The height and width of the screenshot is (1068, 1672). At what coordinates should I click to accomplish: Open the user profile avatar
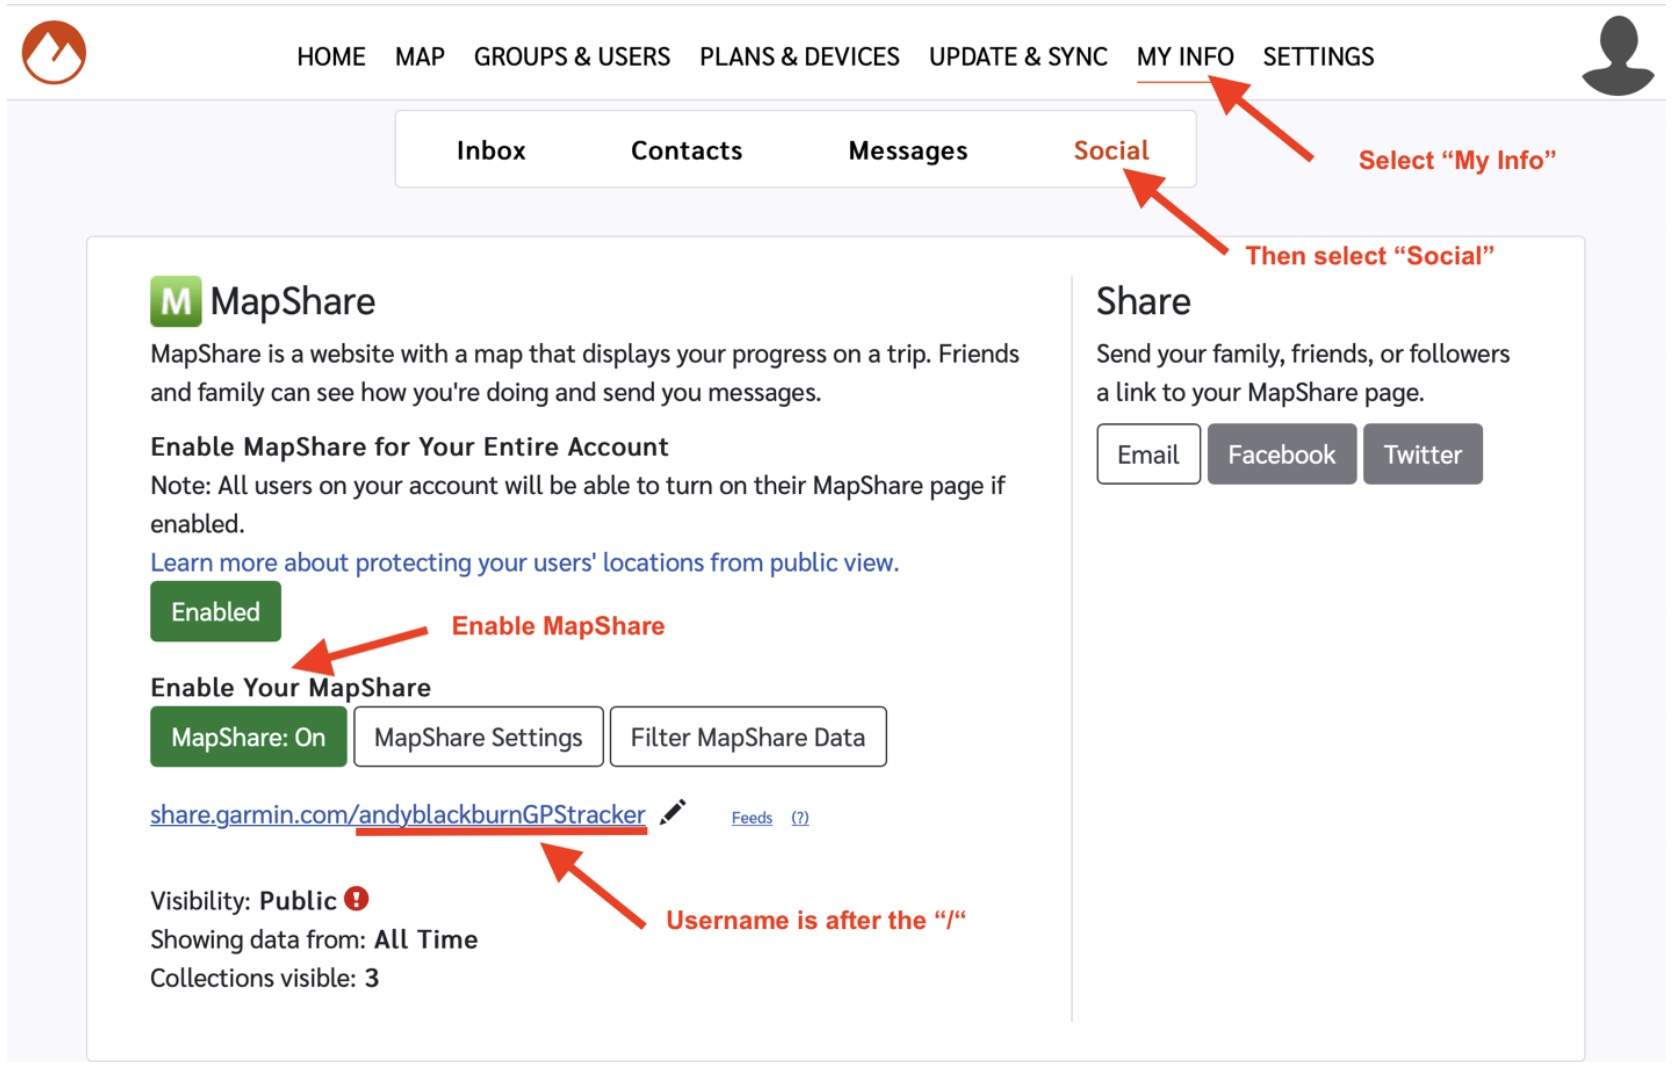pyautogui.click(x=1617, y=56)
